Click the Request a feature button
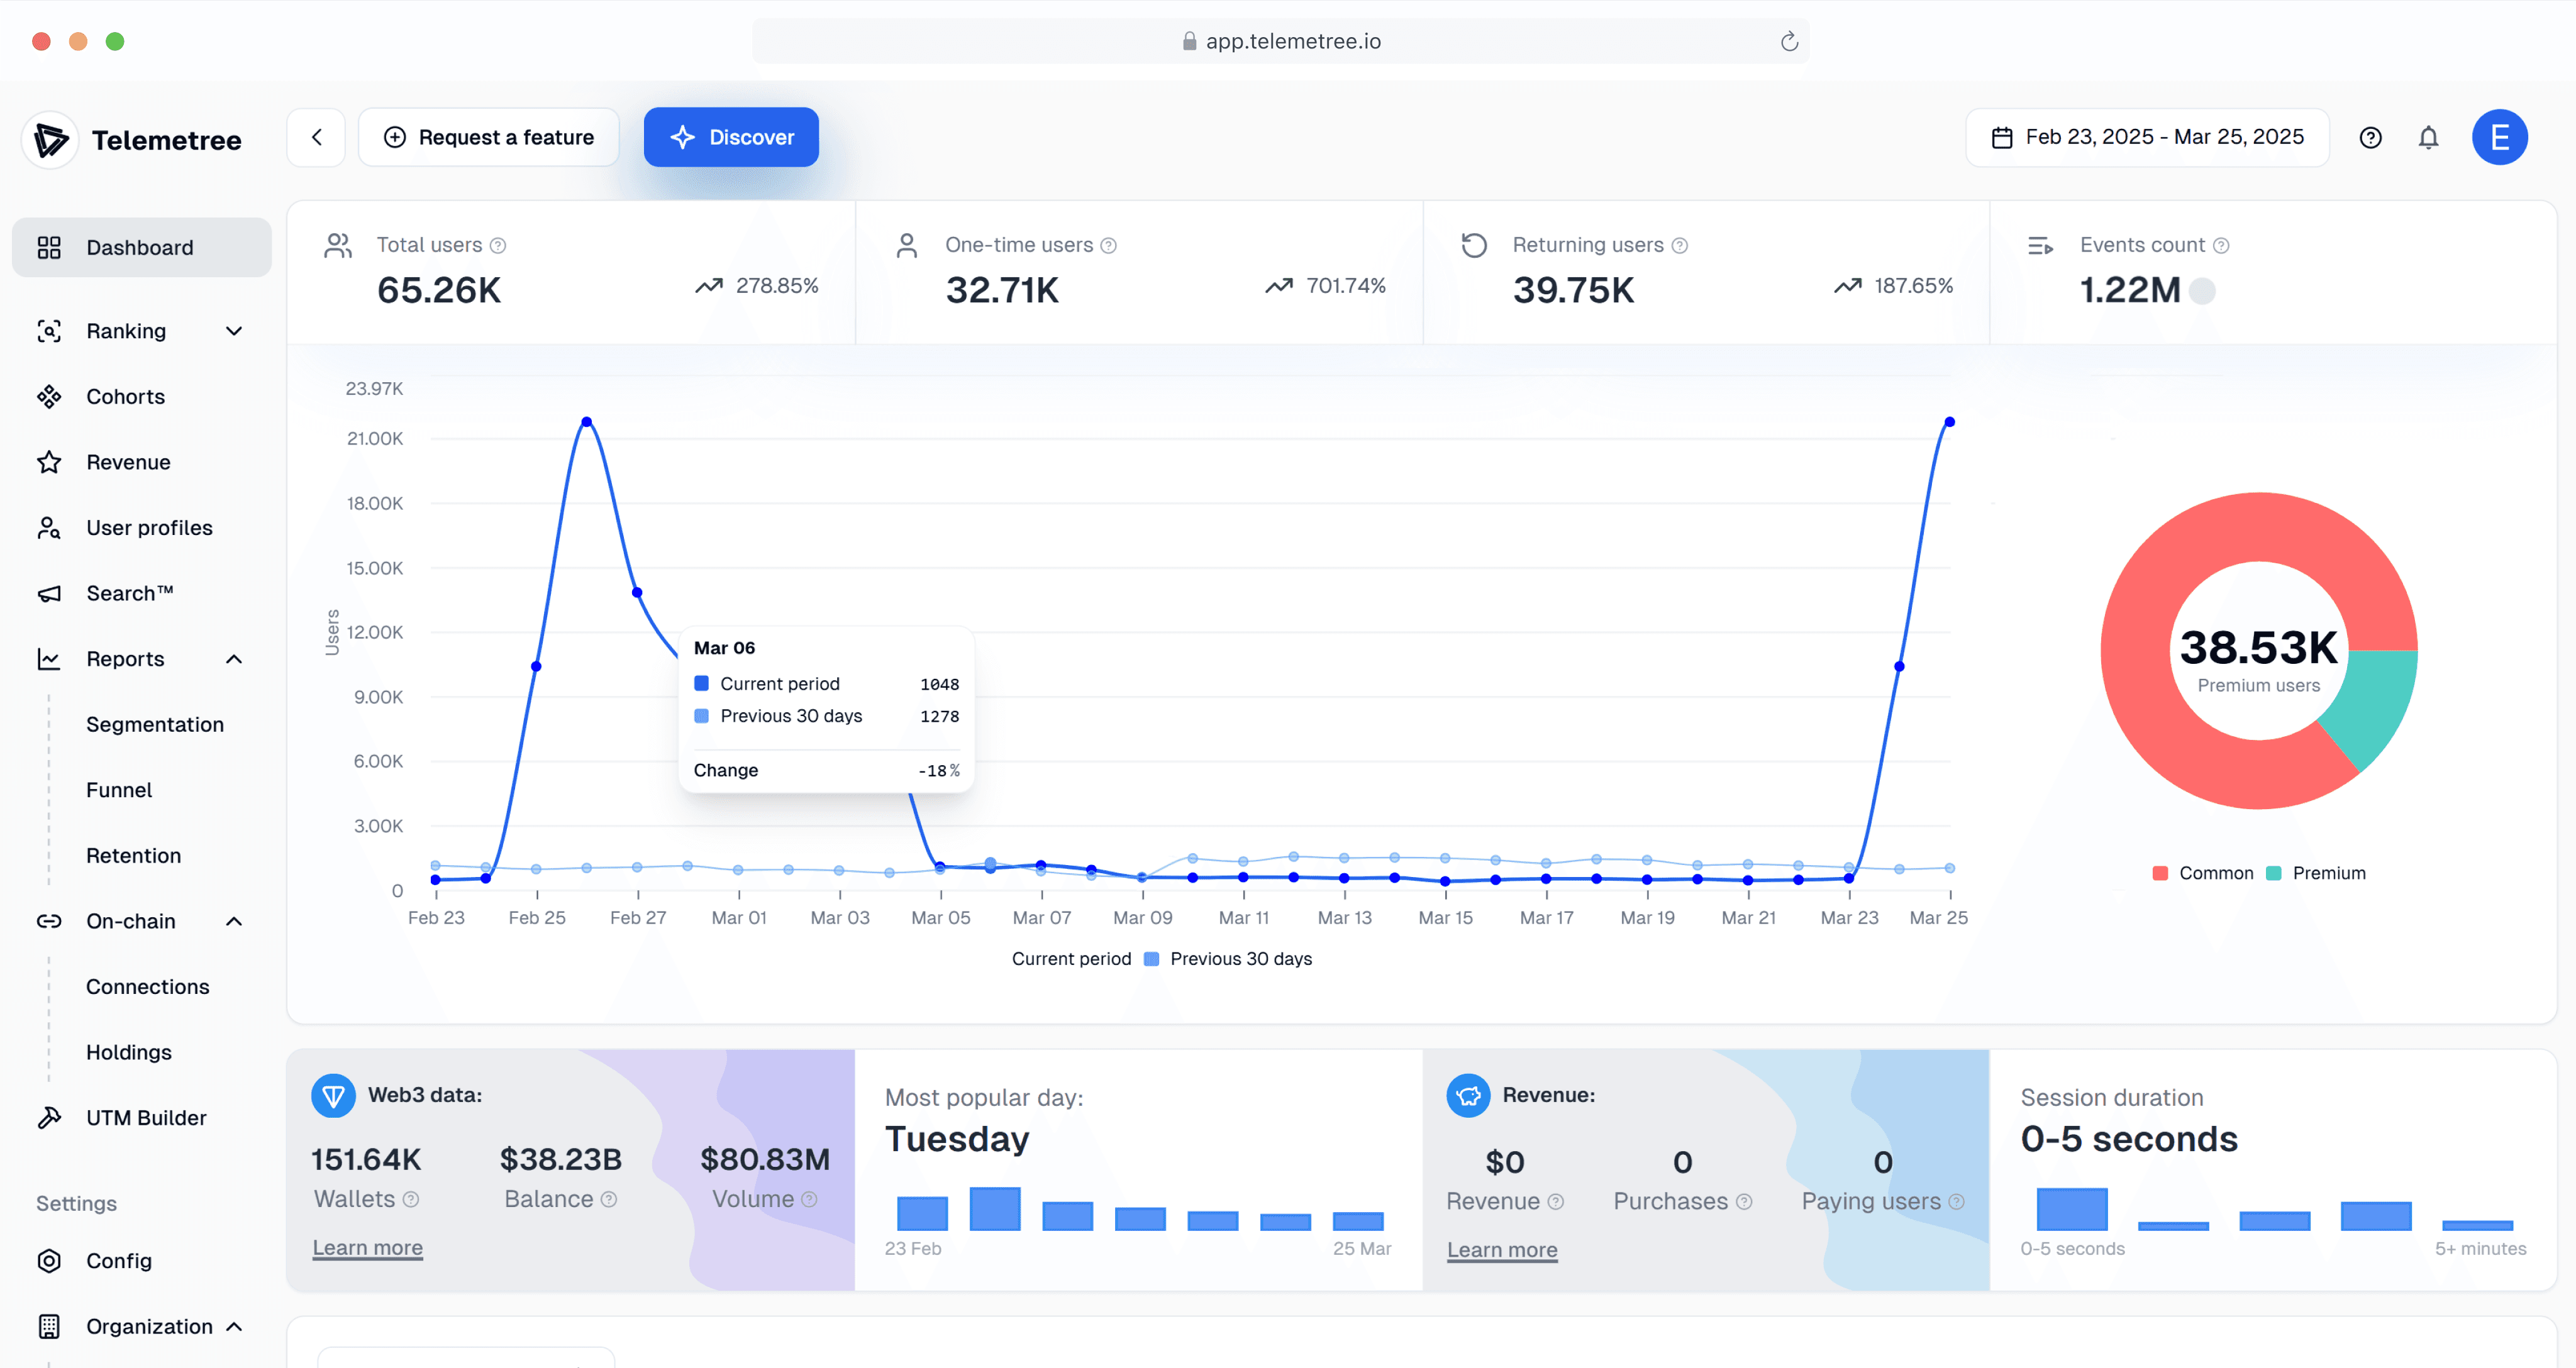The height and width of the screenshot is (1368, 2576). (x=488, y=137)
